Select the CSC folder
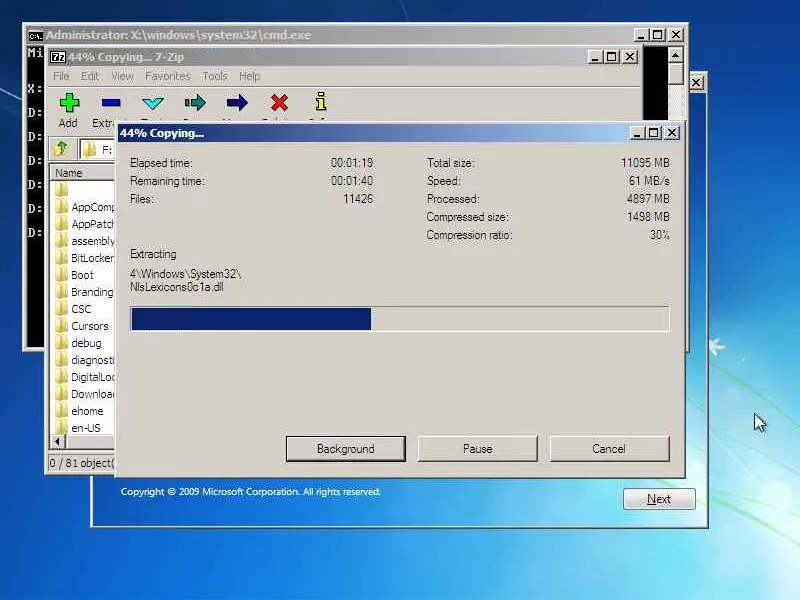The width and height of the screenshot is (800, 600). click(x=73, y=309)
